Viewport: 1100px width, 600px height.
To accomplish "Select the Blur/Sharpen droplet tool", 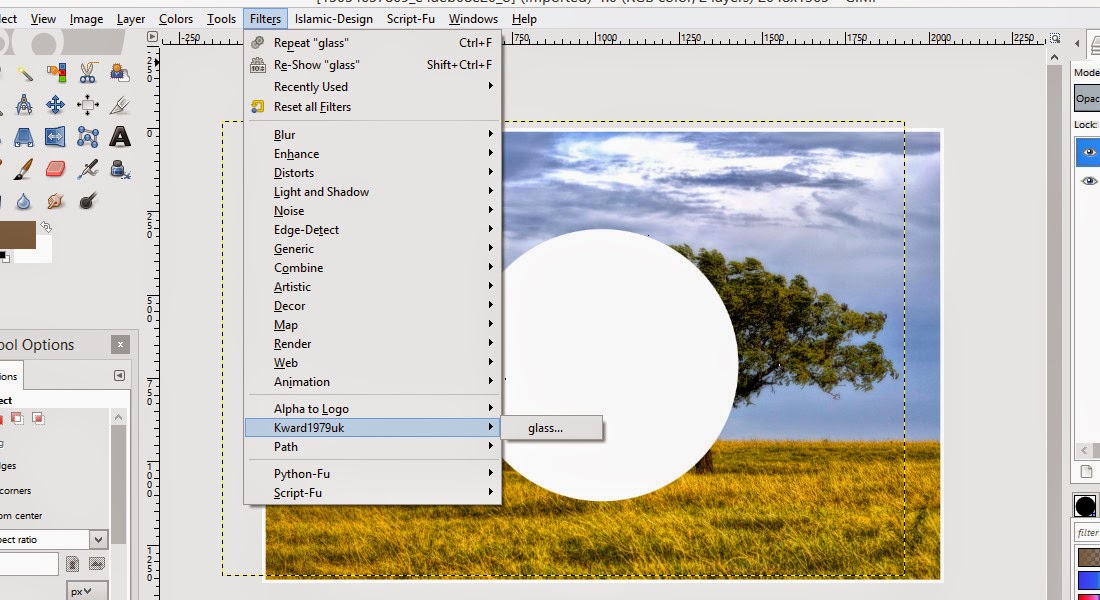I will point(24,201).
